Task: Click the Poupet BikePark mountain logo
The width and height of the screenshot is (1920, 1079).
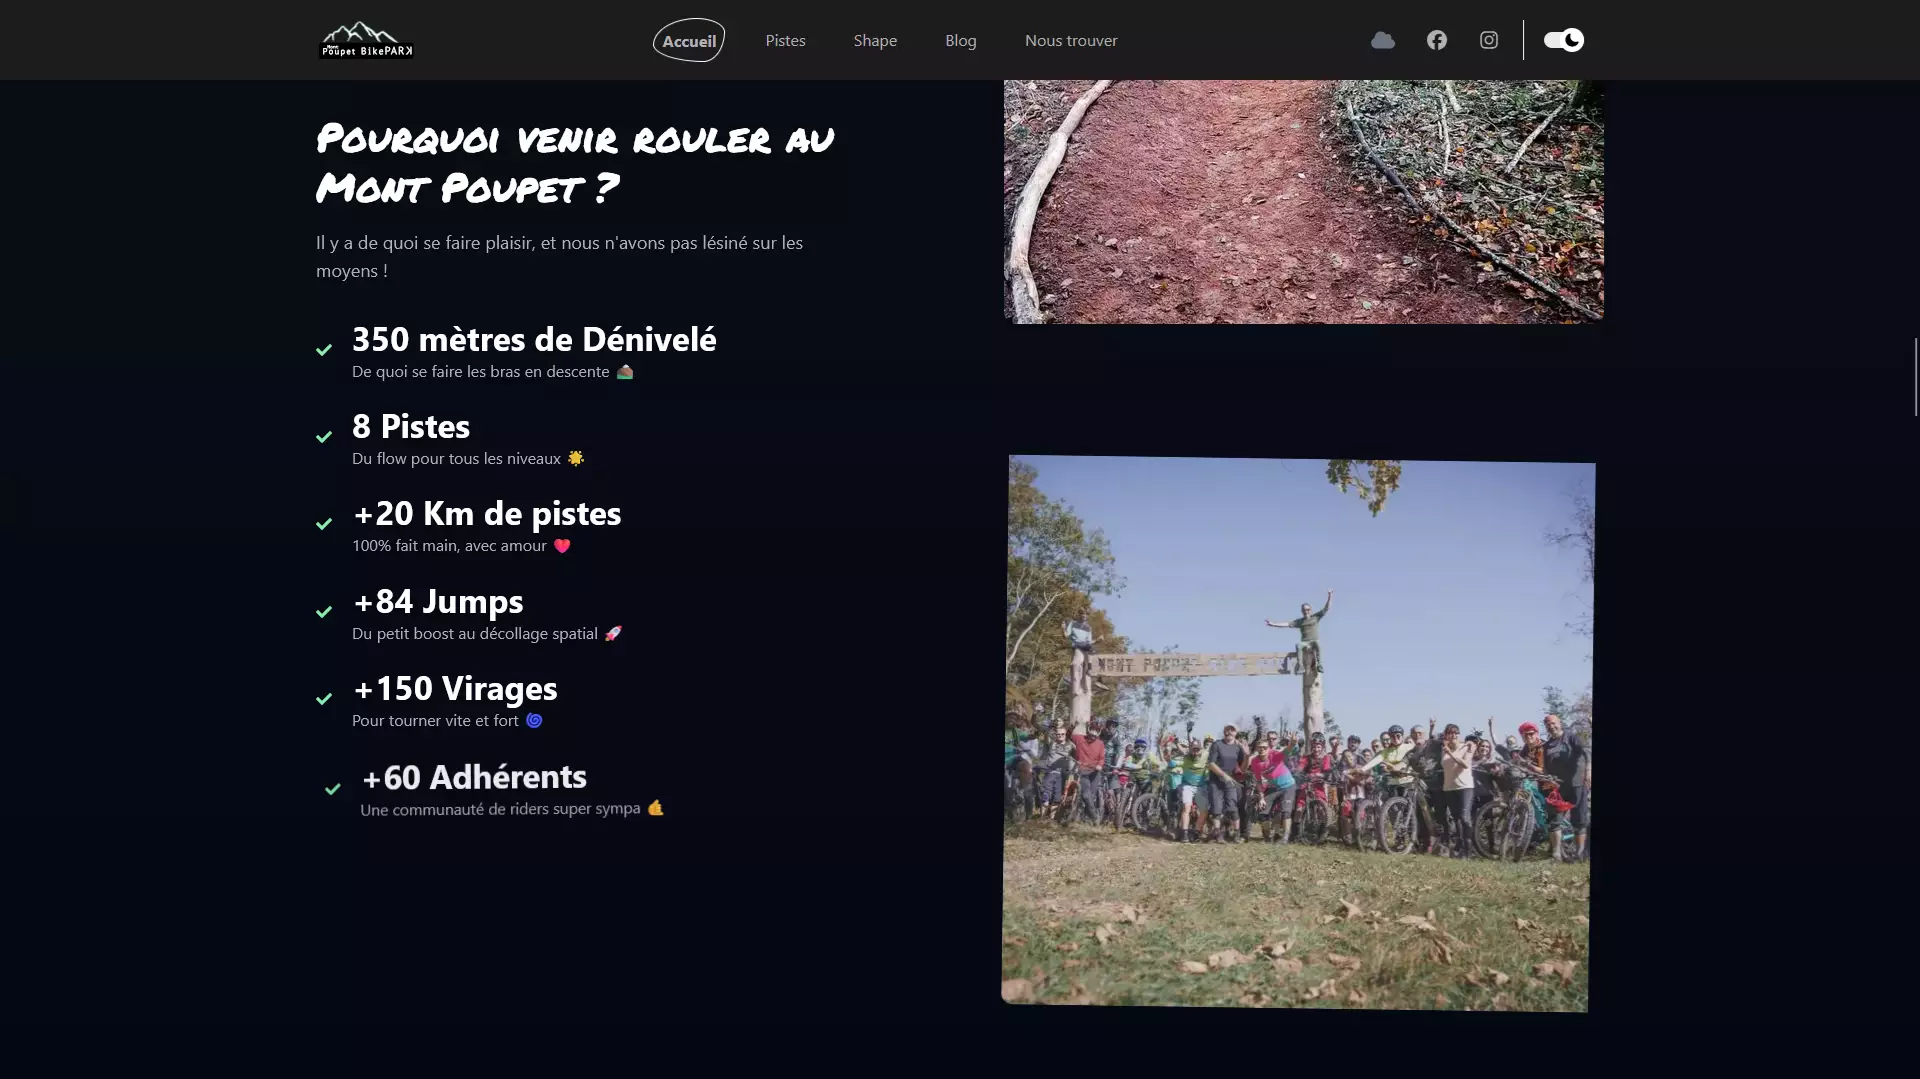Action: point(365,40)
